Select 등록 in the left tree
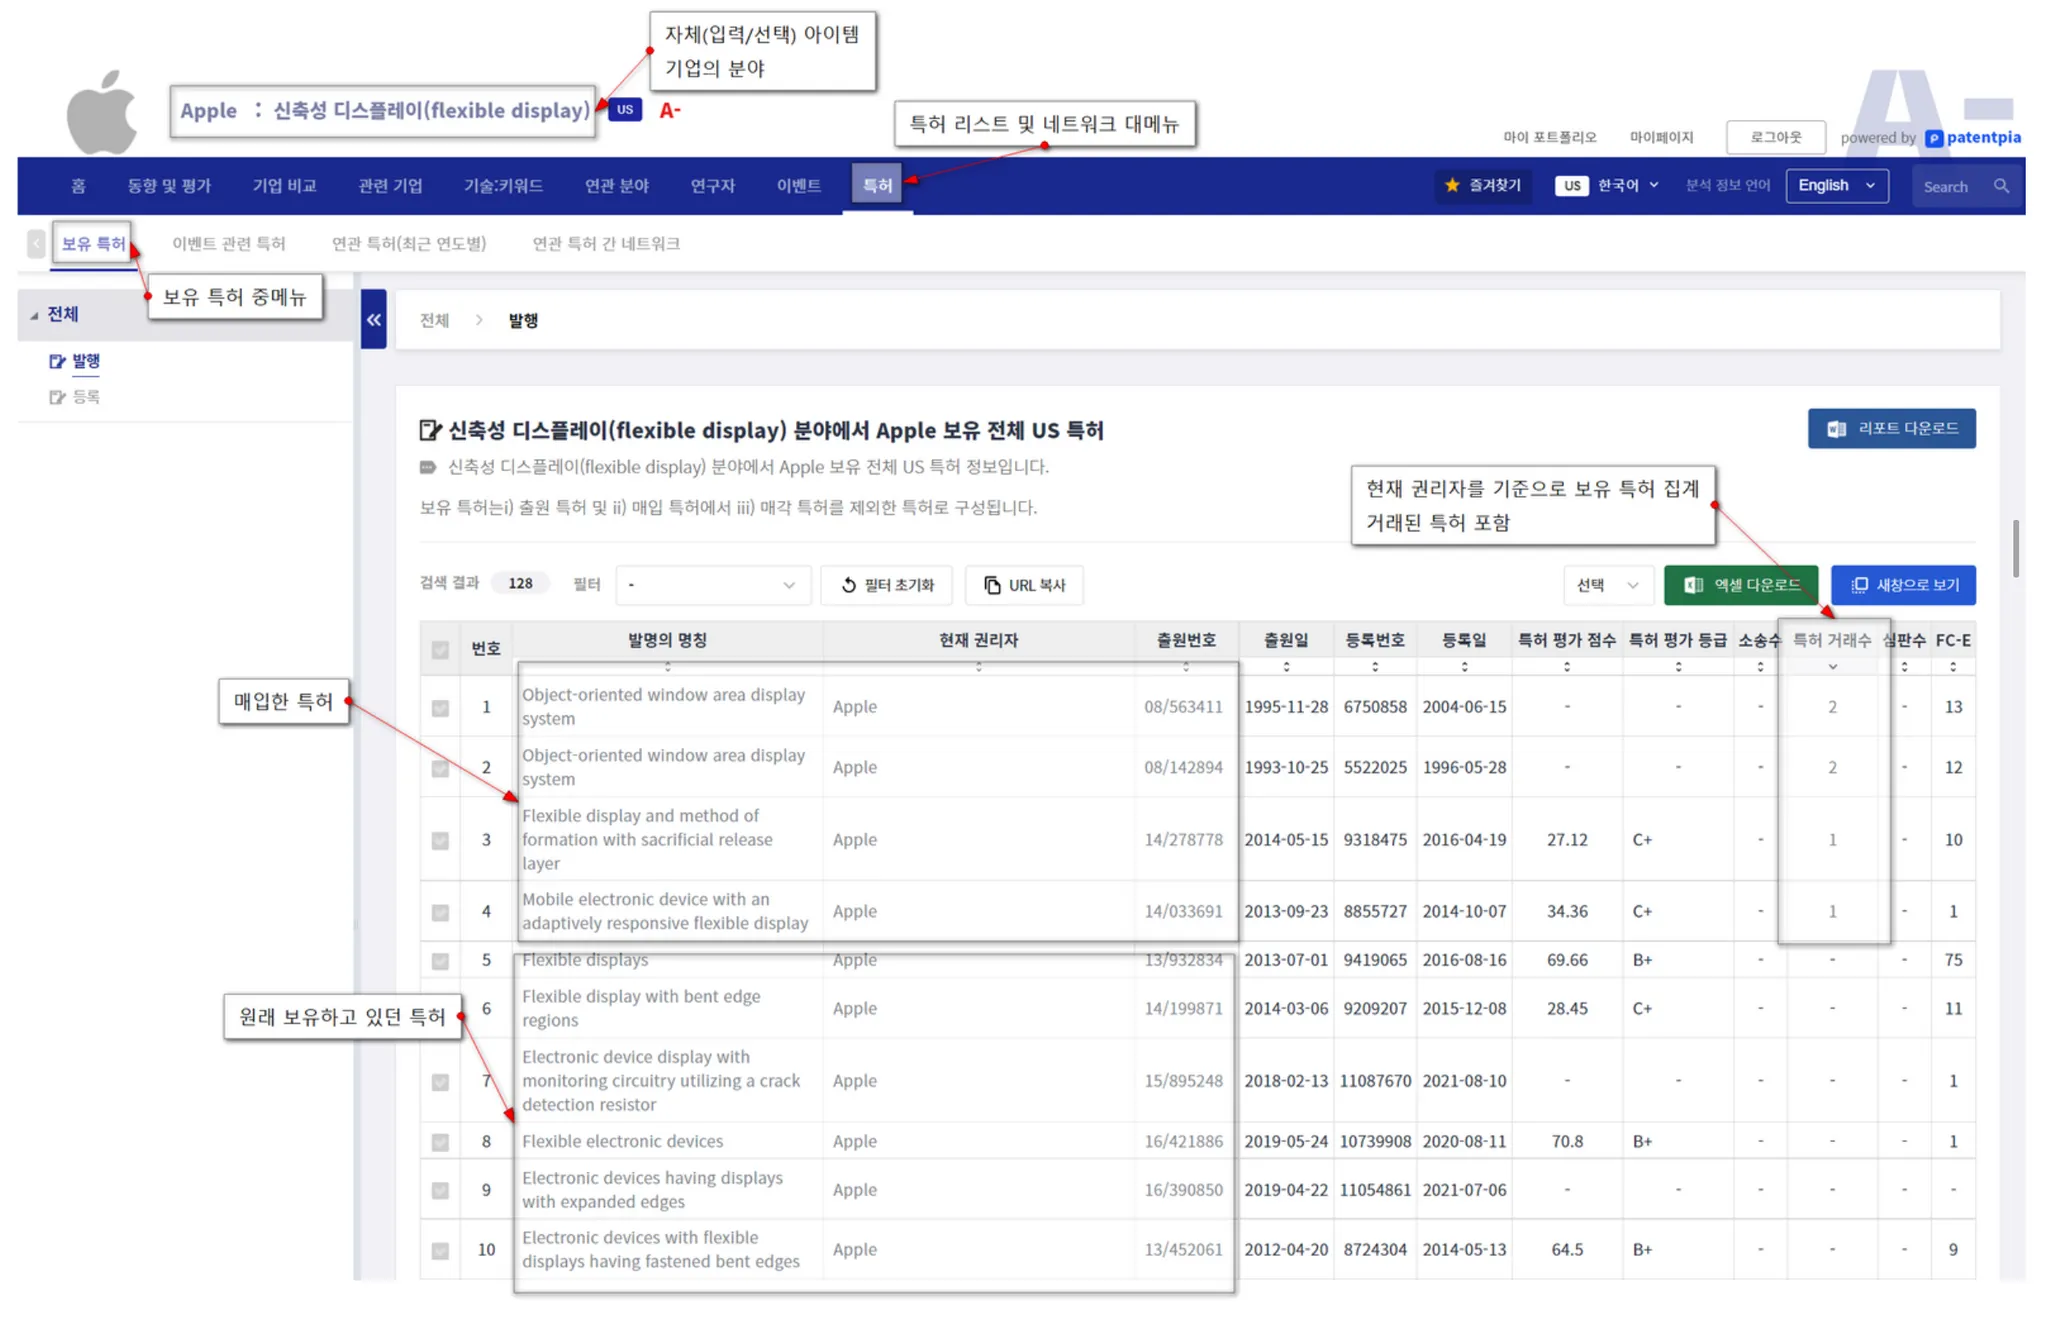 click(86, 397)
